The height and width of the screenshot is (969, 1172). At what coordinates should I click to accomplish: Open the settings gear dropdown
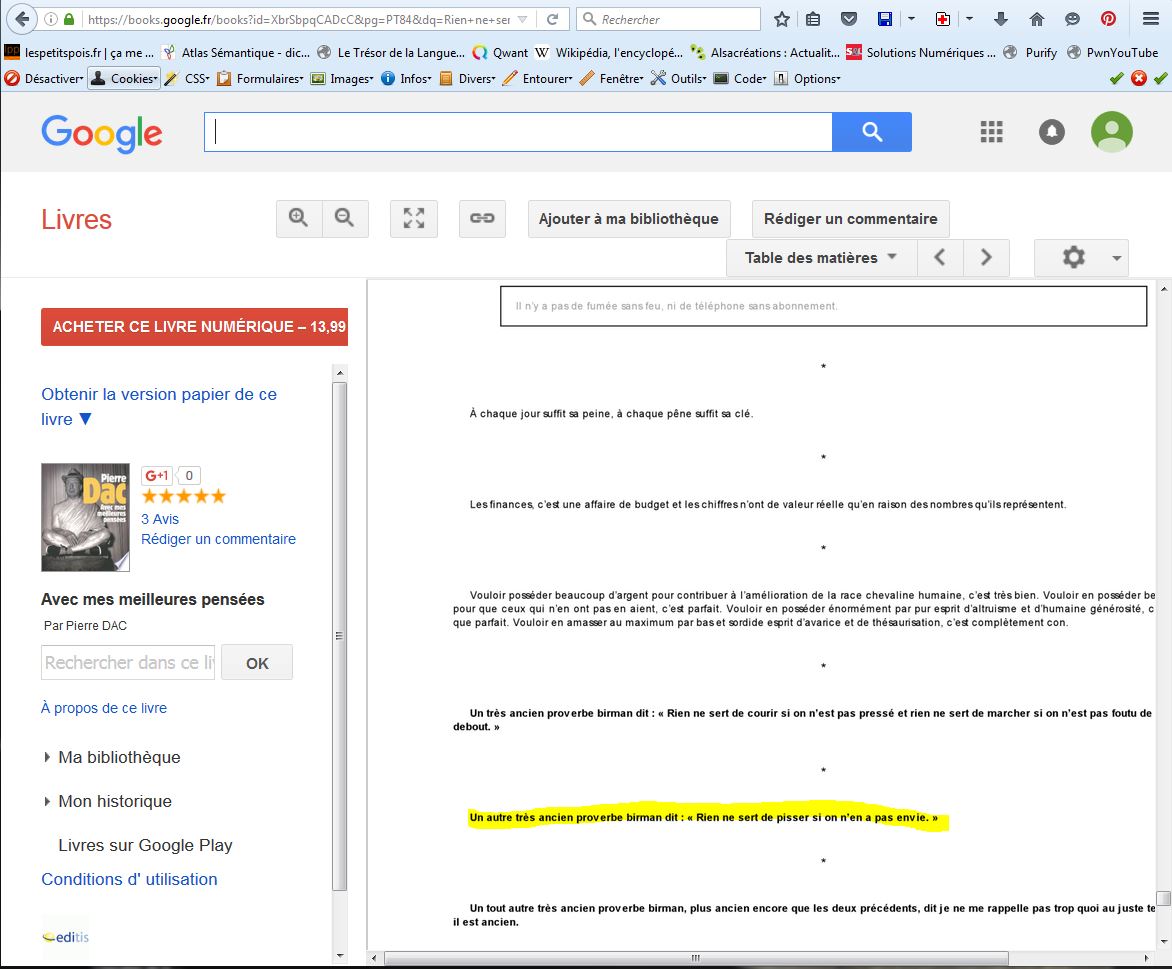(1081, 258)
